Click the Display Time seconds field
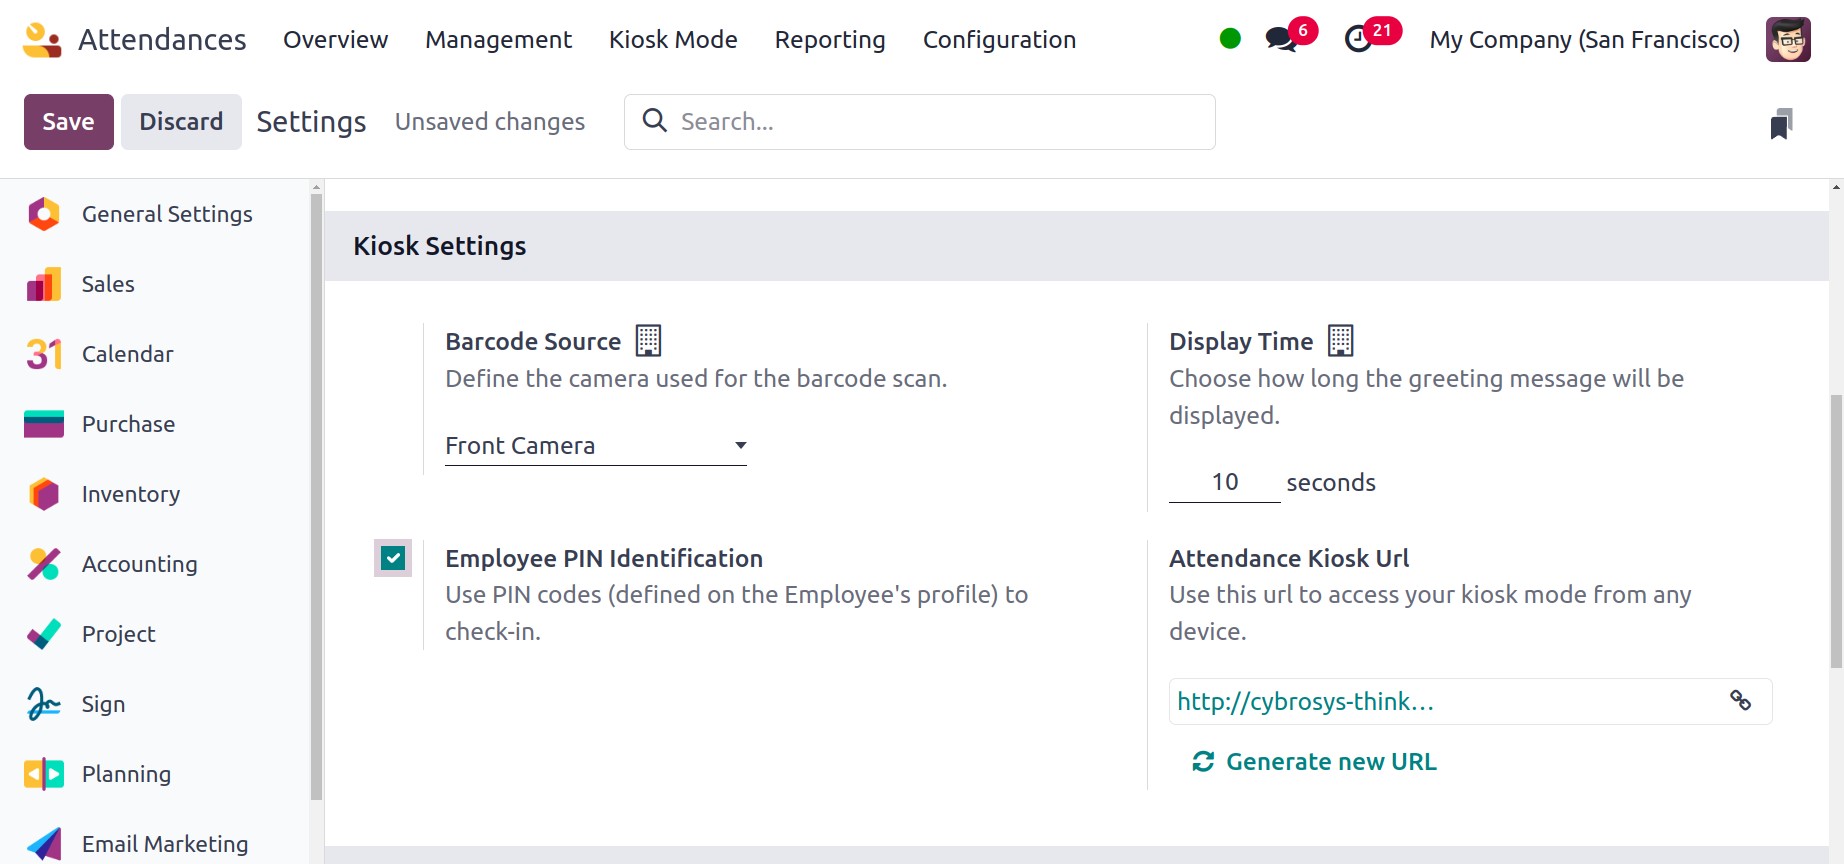Screen dimensions: 1844x864 [x=1224, y=483]
